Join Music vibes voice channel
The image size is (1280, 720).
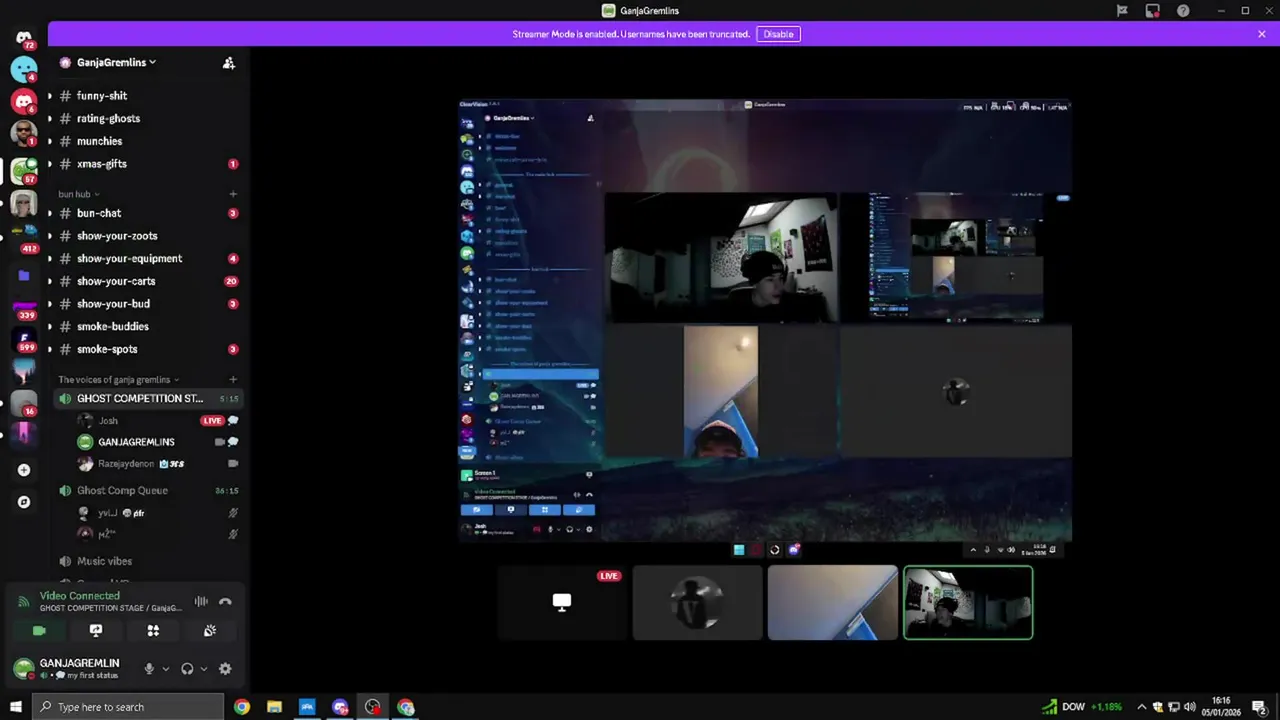coord(146,562)
